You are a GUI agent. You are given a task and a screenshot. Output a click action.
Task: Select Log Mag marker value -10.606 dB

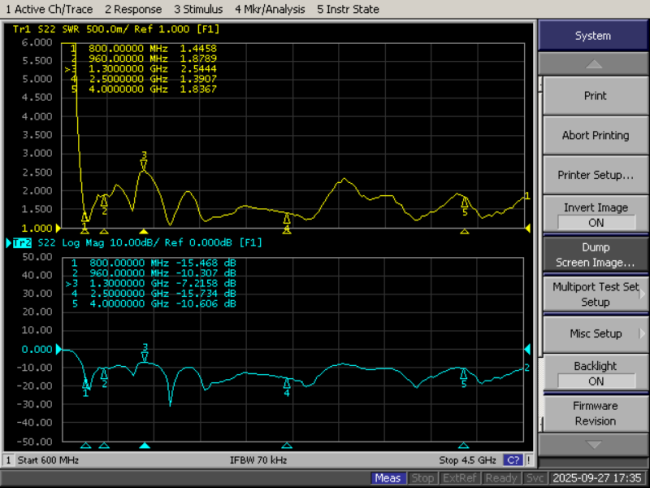coord(205,303)
